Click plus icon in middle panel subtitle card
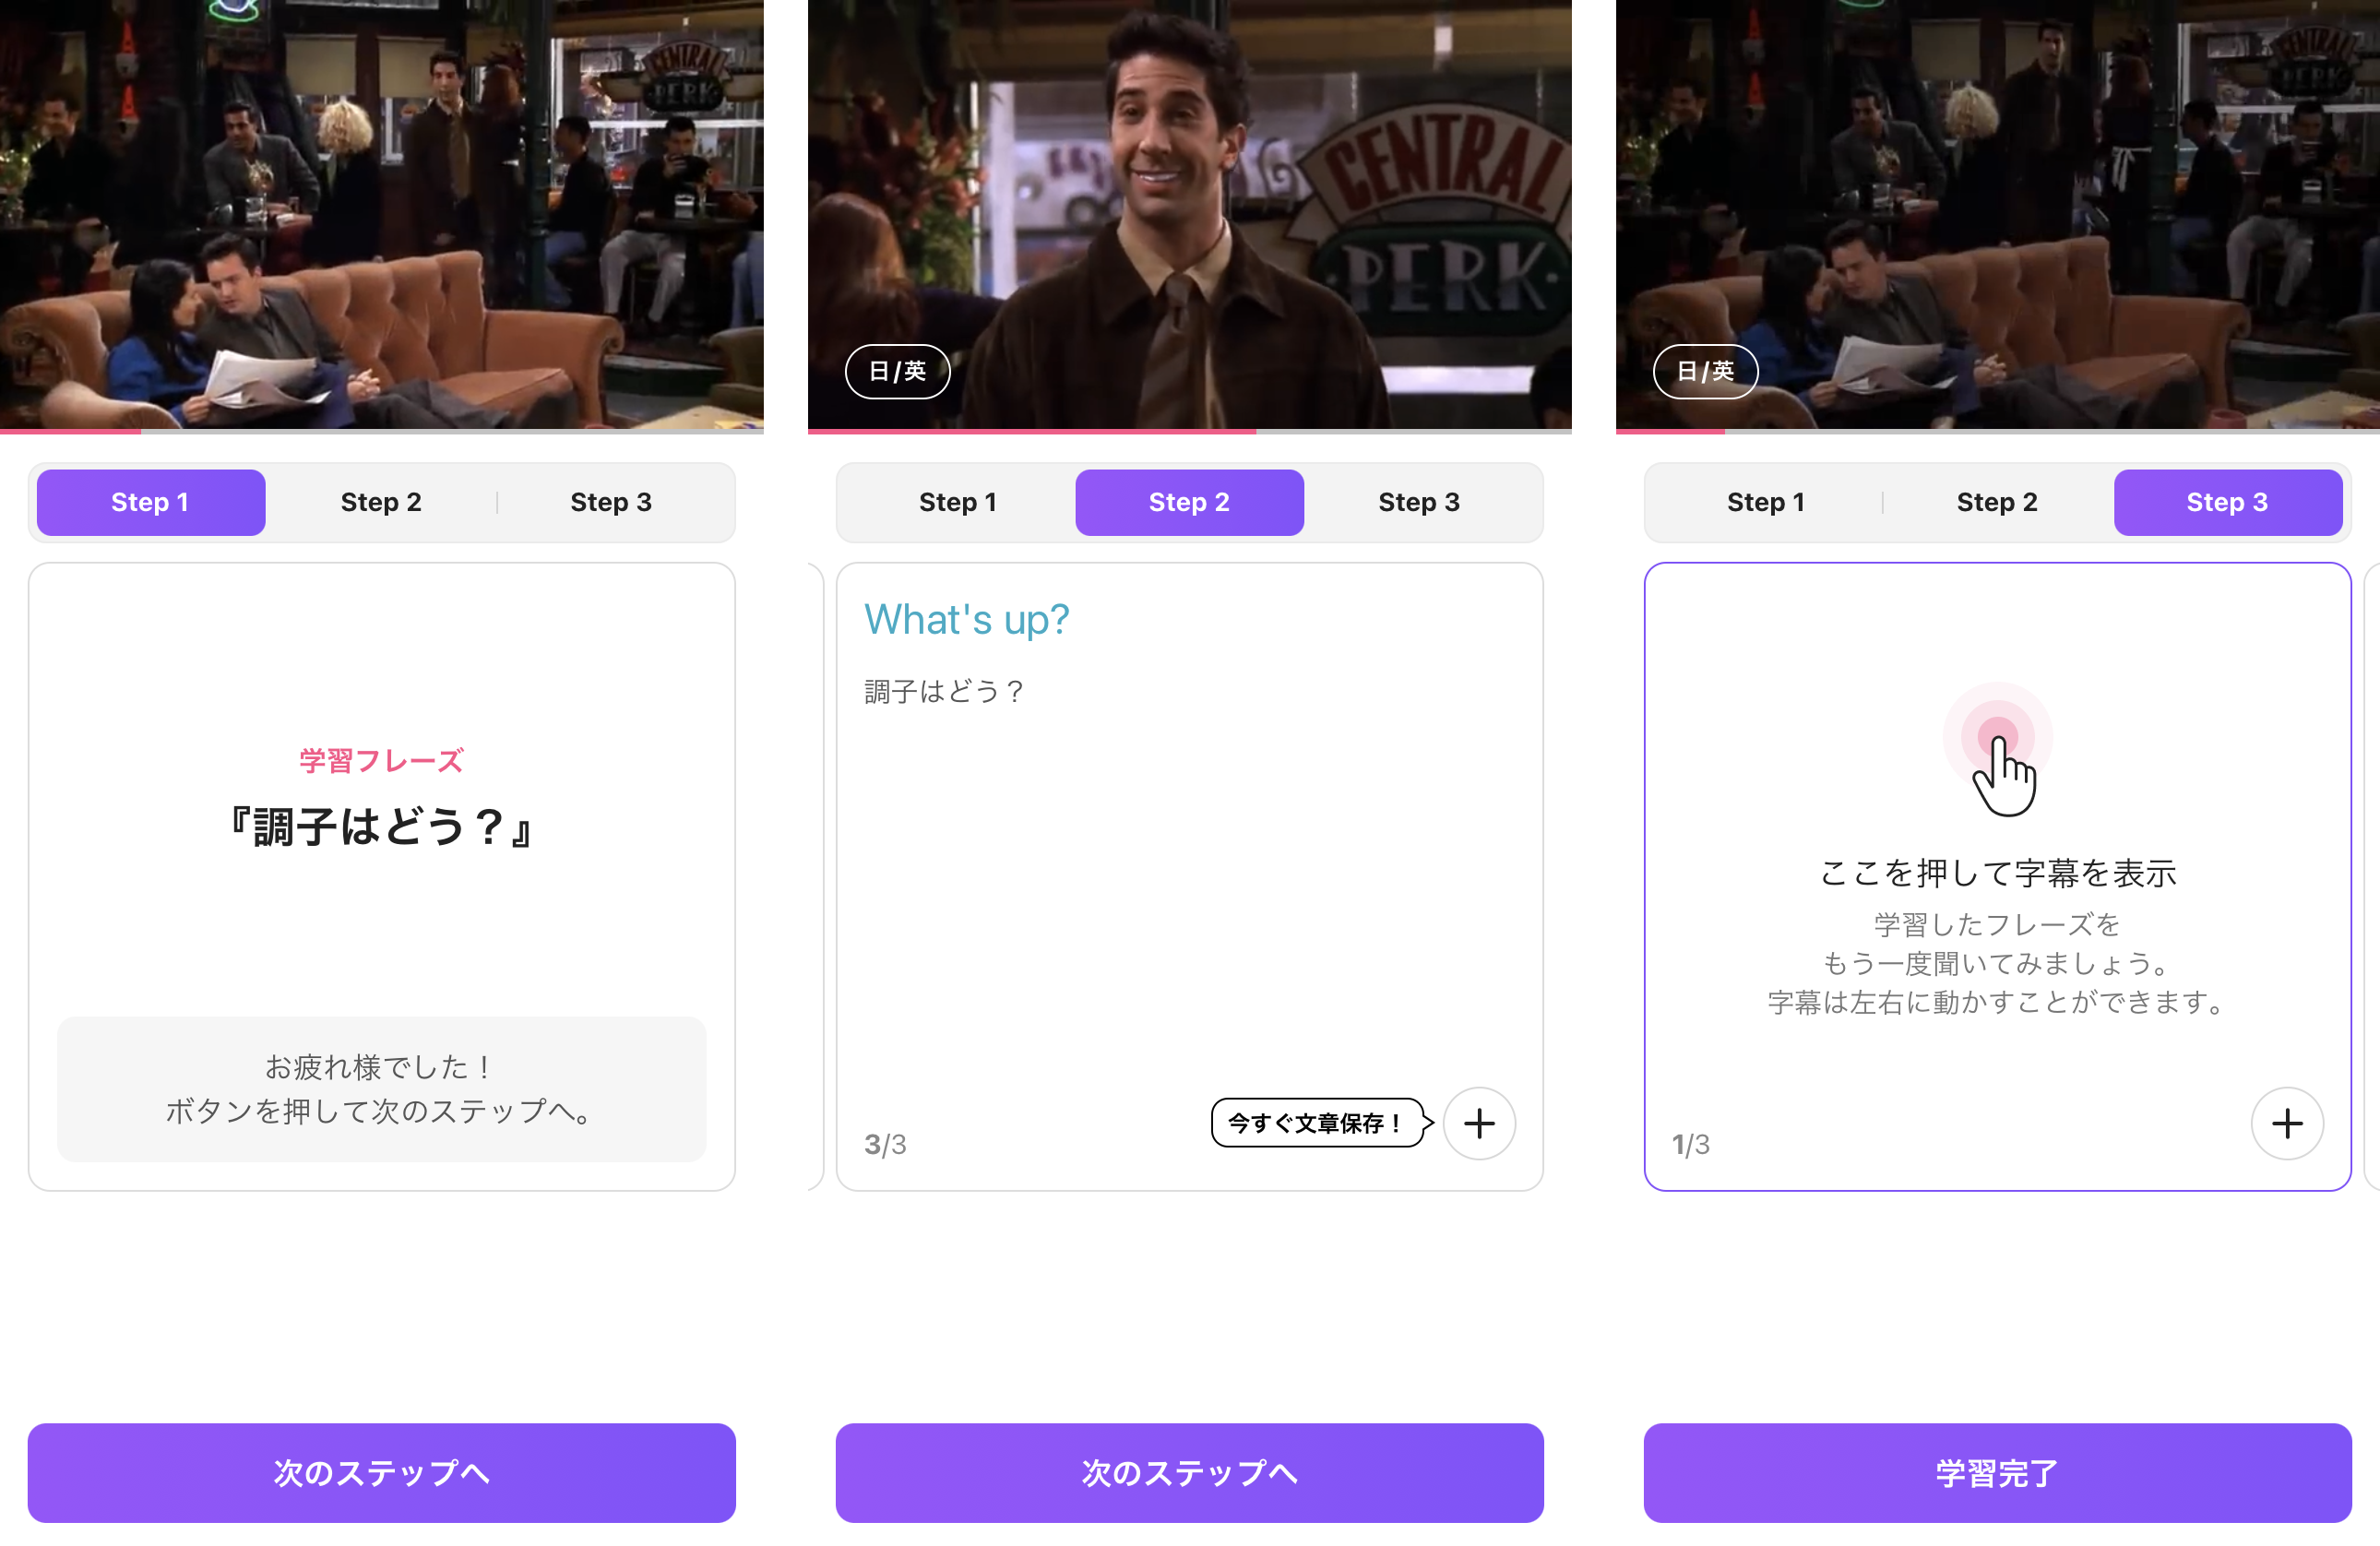This screenshot has height=1546, width=2380. tap(1478, 1123)
